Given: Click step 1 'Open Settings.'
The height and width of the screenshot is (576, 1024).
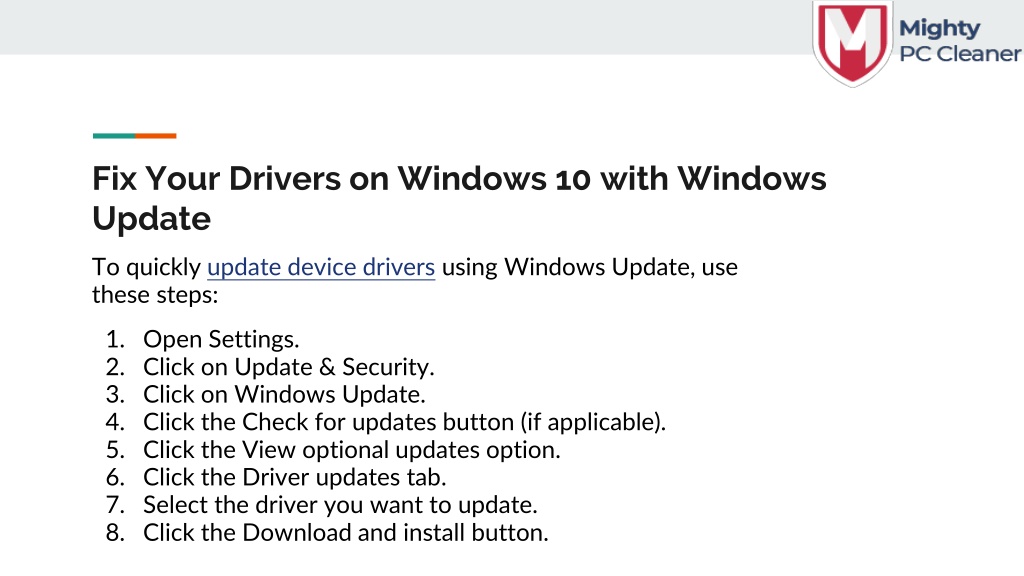Looking at the screenshot, I should pyautogui.click(x=221, y=340).
